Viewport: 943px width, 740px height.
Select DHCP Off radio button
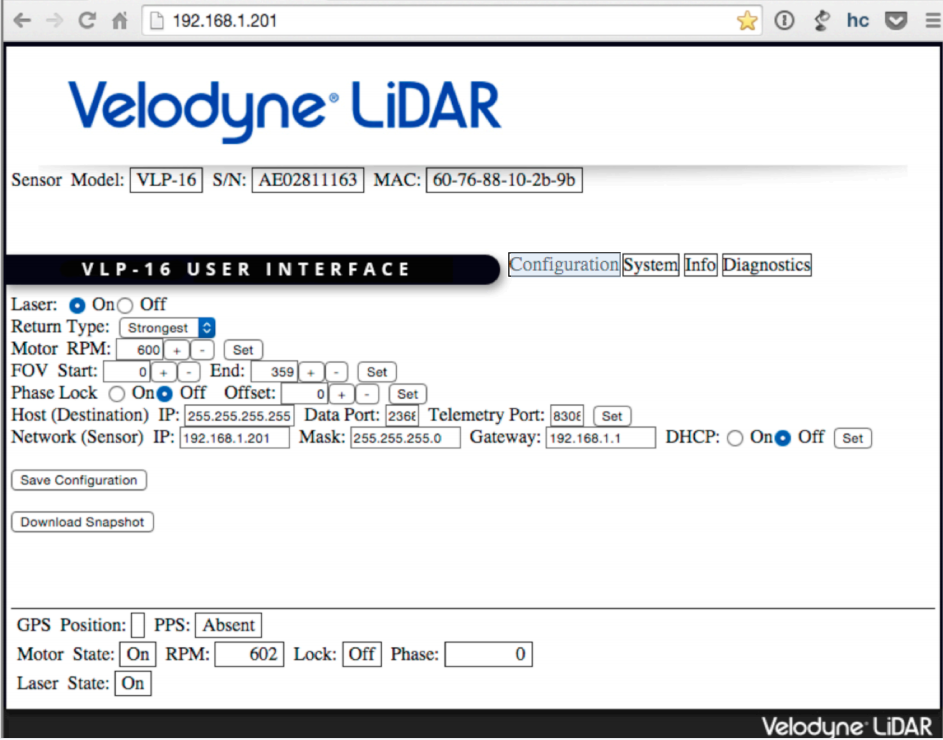pyautogui.click(x=782, y=438)
